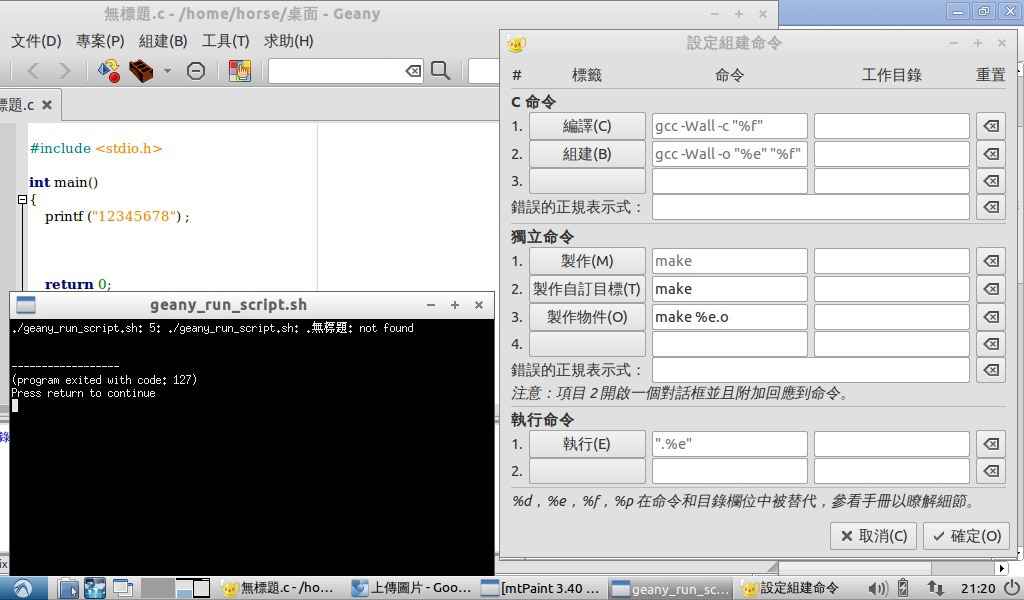1024x600 pixels.
Task: Open the volume control in the system tray
Action: [876, 588]
